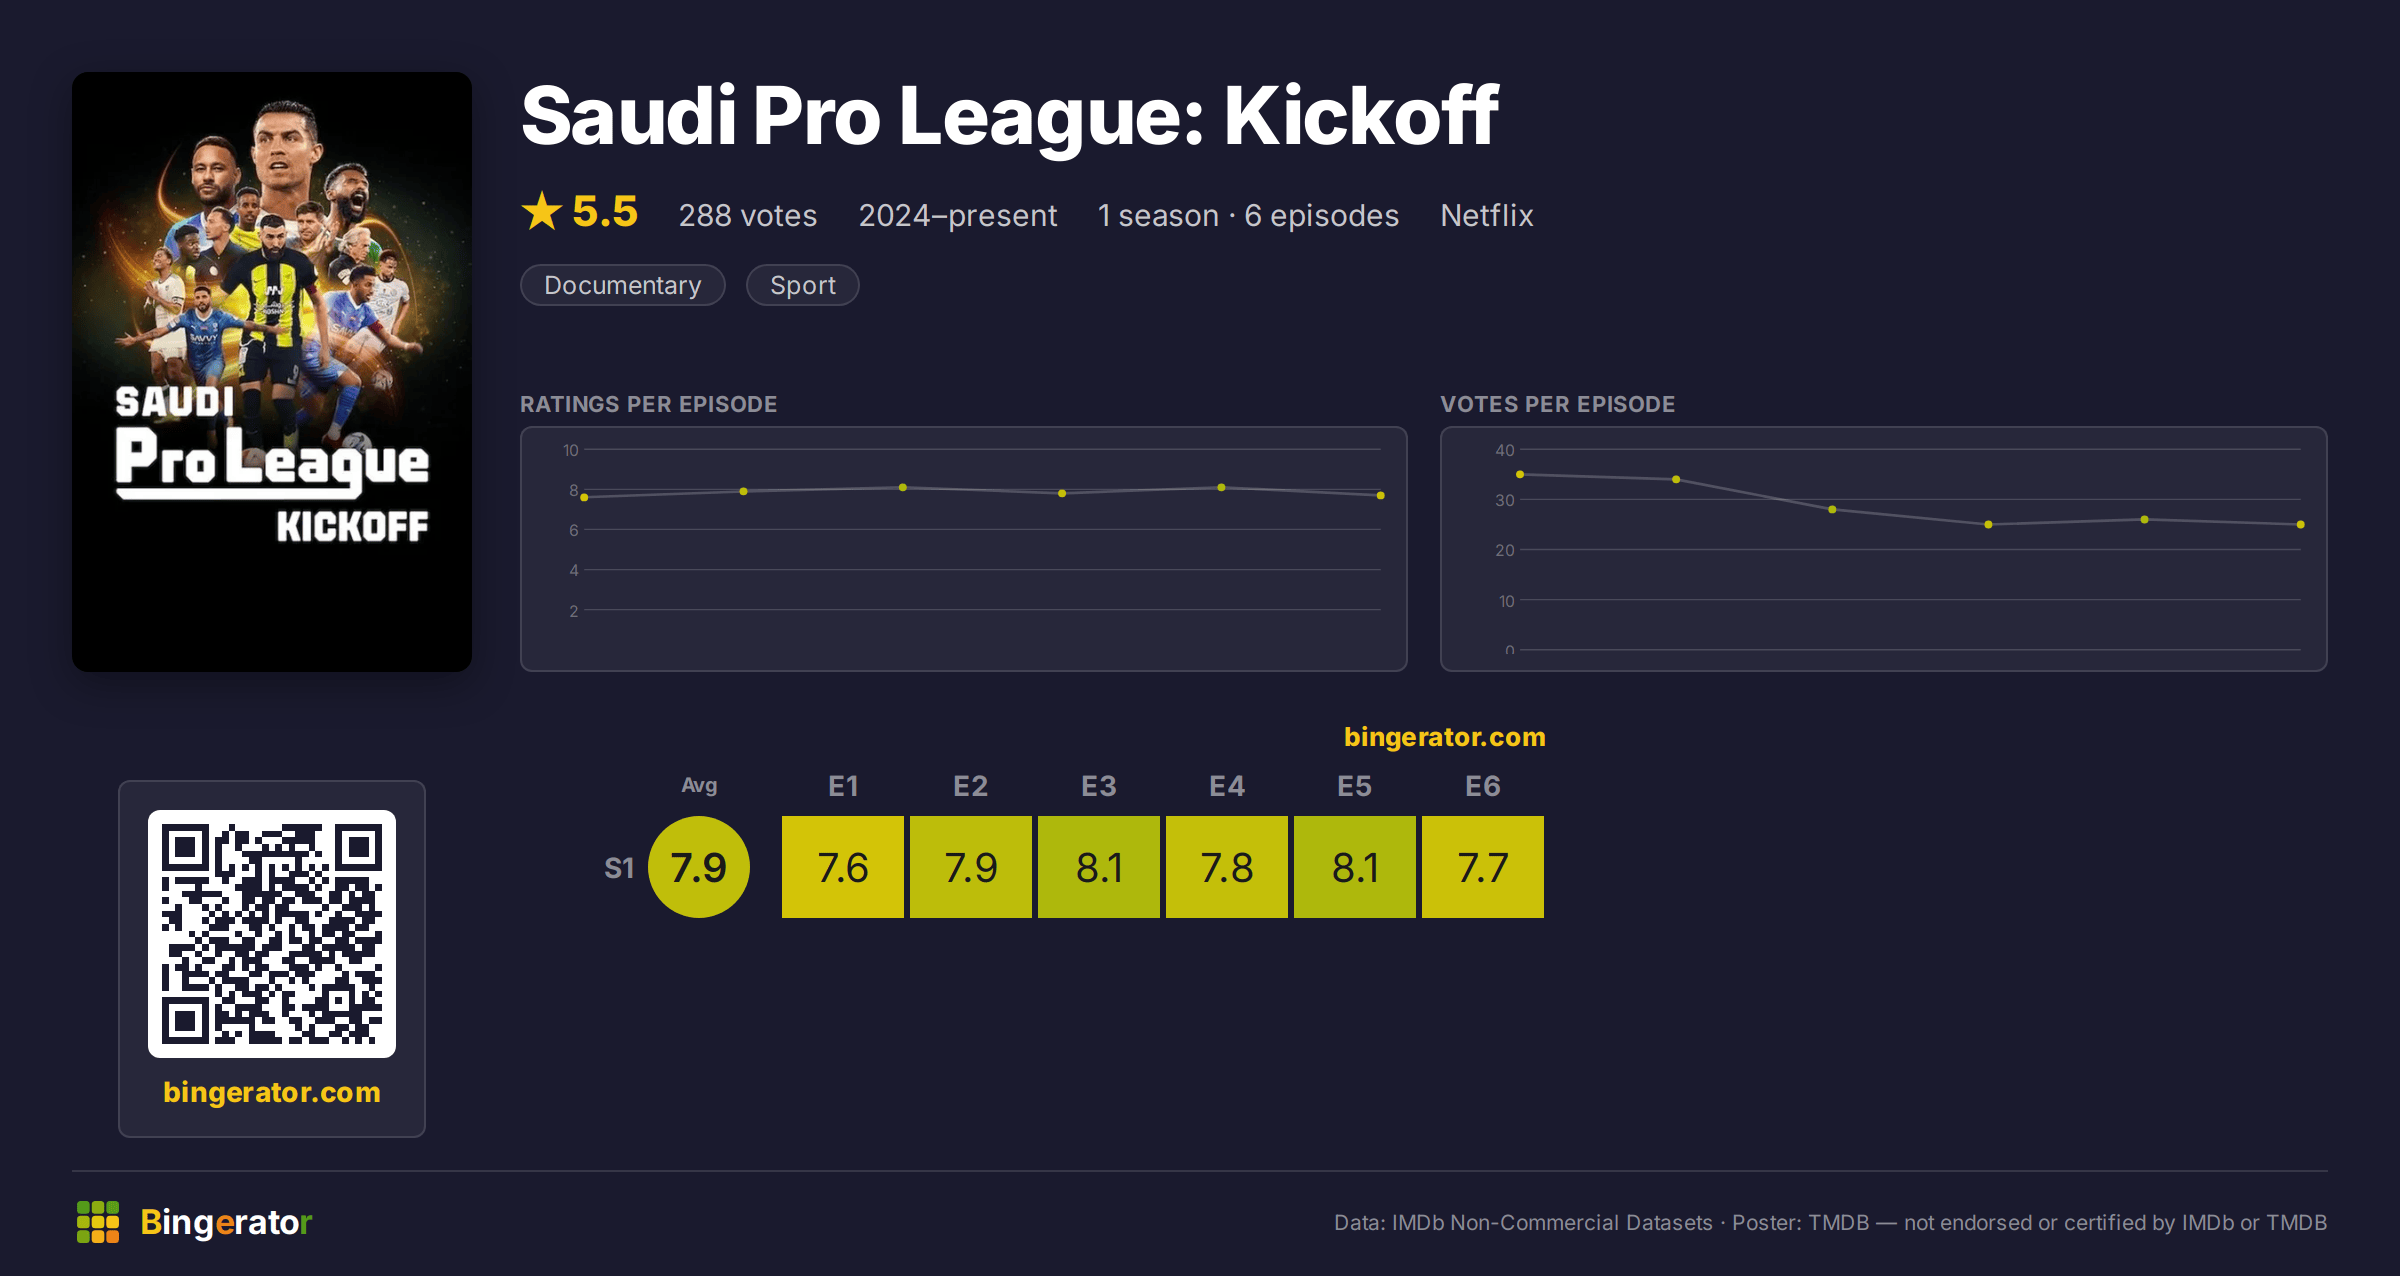Click the E6 rating tile 7.7
Image resolution: width=2400 pixels, height=1276 pixels.
pos(1483,867)
